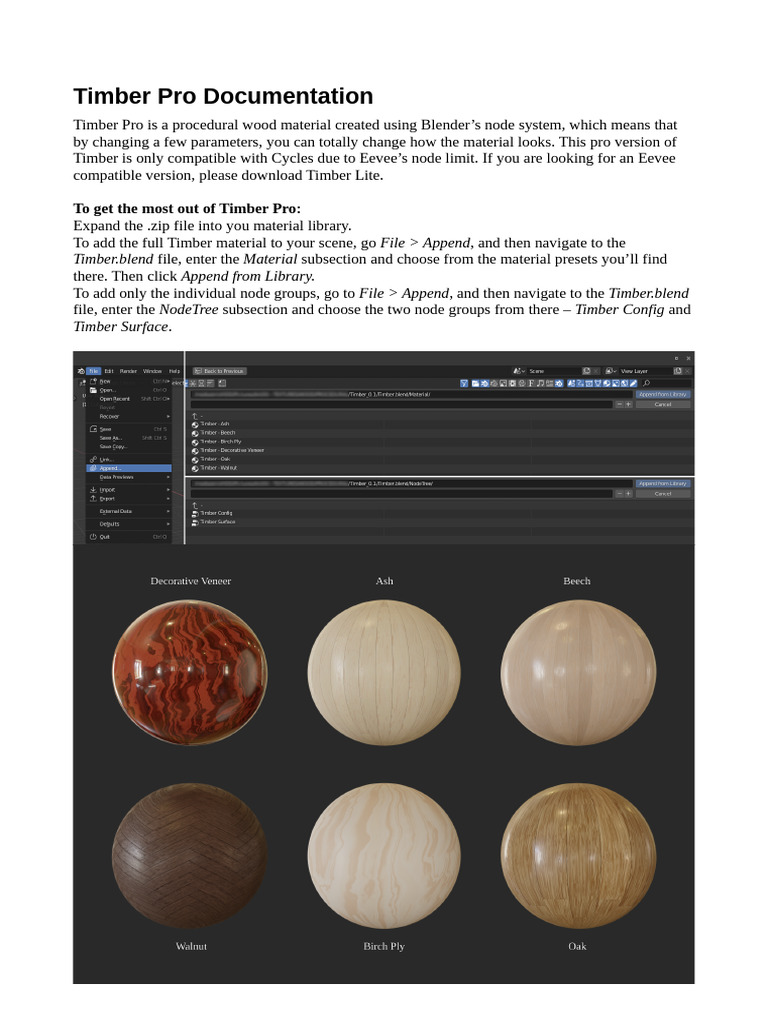The height and width of the screenshot is (1024, 768).
Task: Expand the Open Recent submenu arrow
Action: click(x=168, y=399)
